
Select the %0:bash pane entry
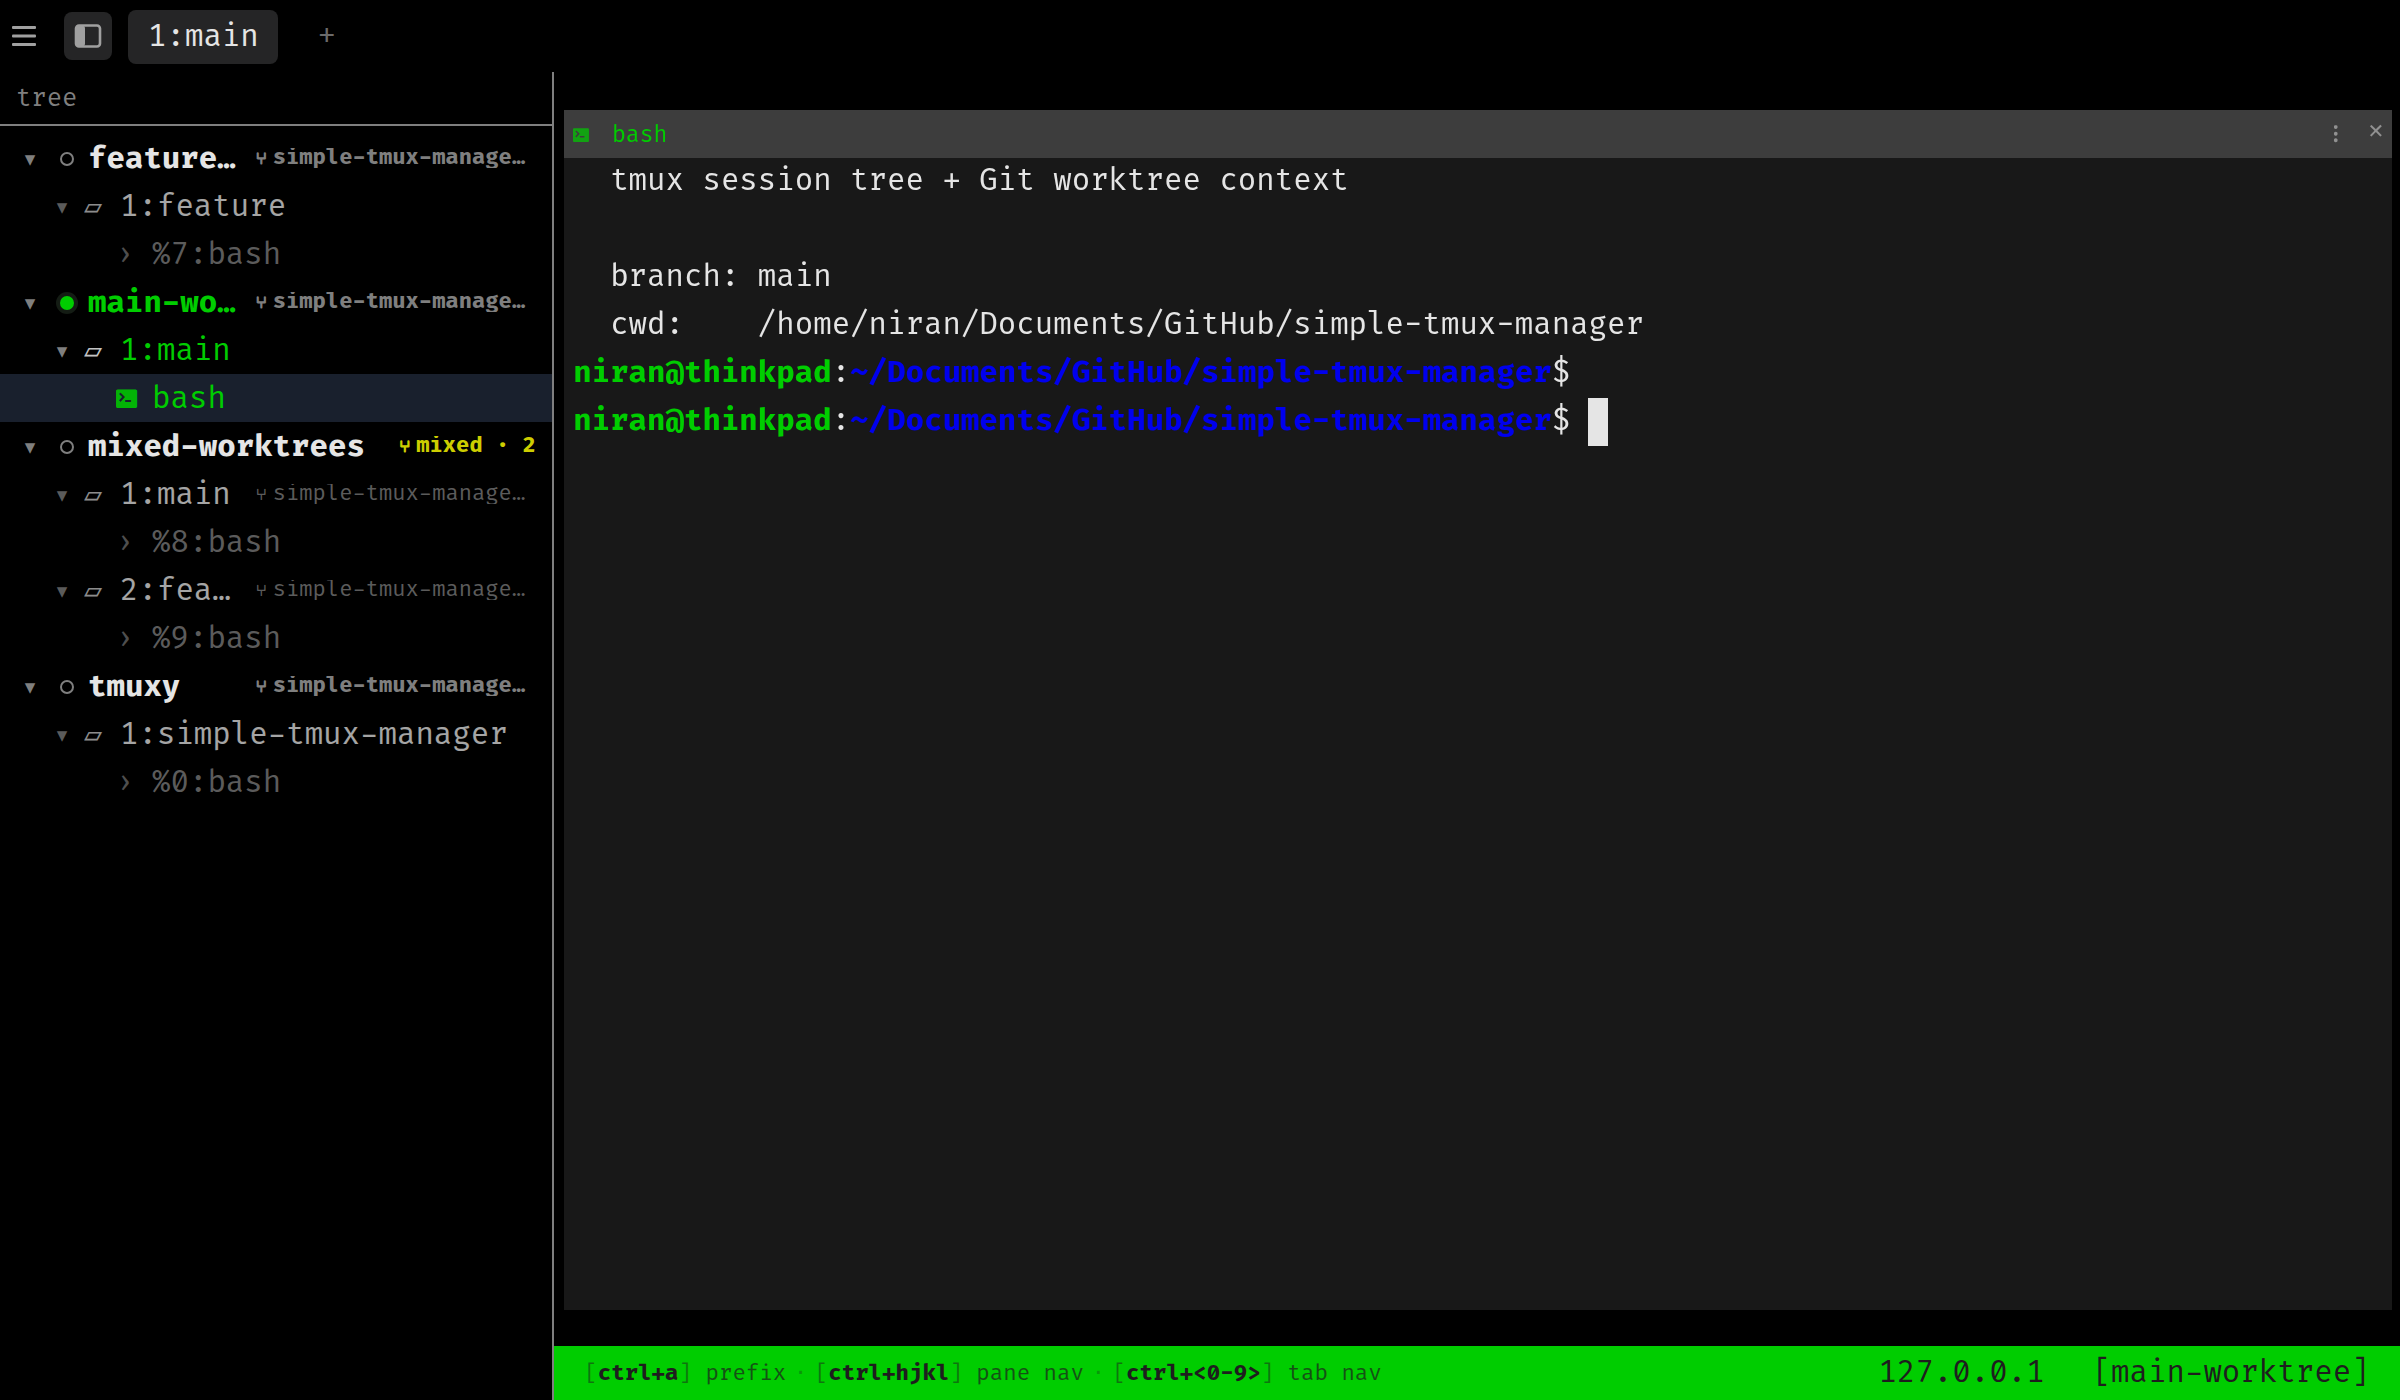(x=216, y=782)
